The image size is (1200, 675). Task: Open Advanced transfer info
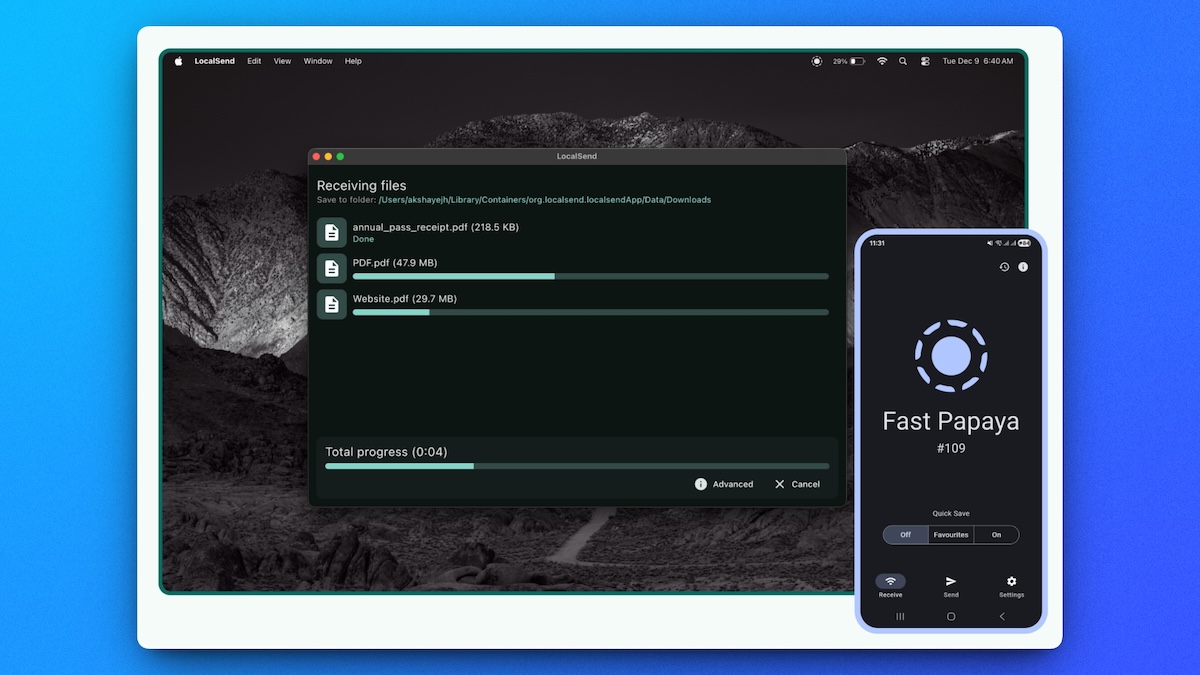point(724,484)
